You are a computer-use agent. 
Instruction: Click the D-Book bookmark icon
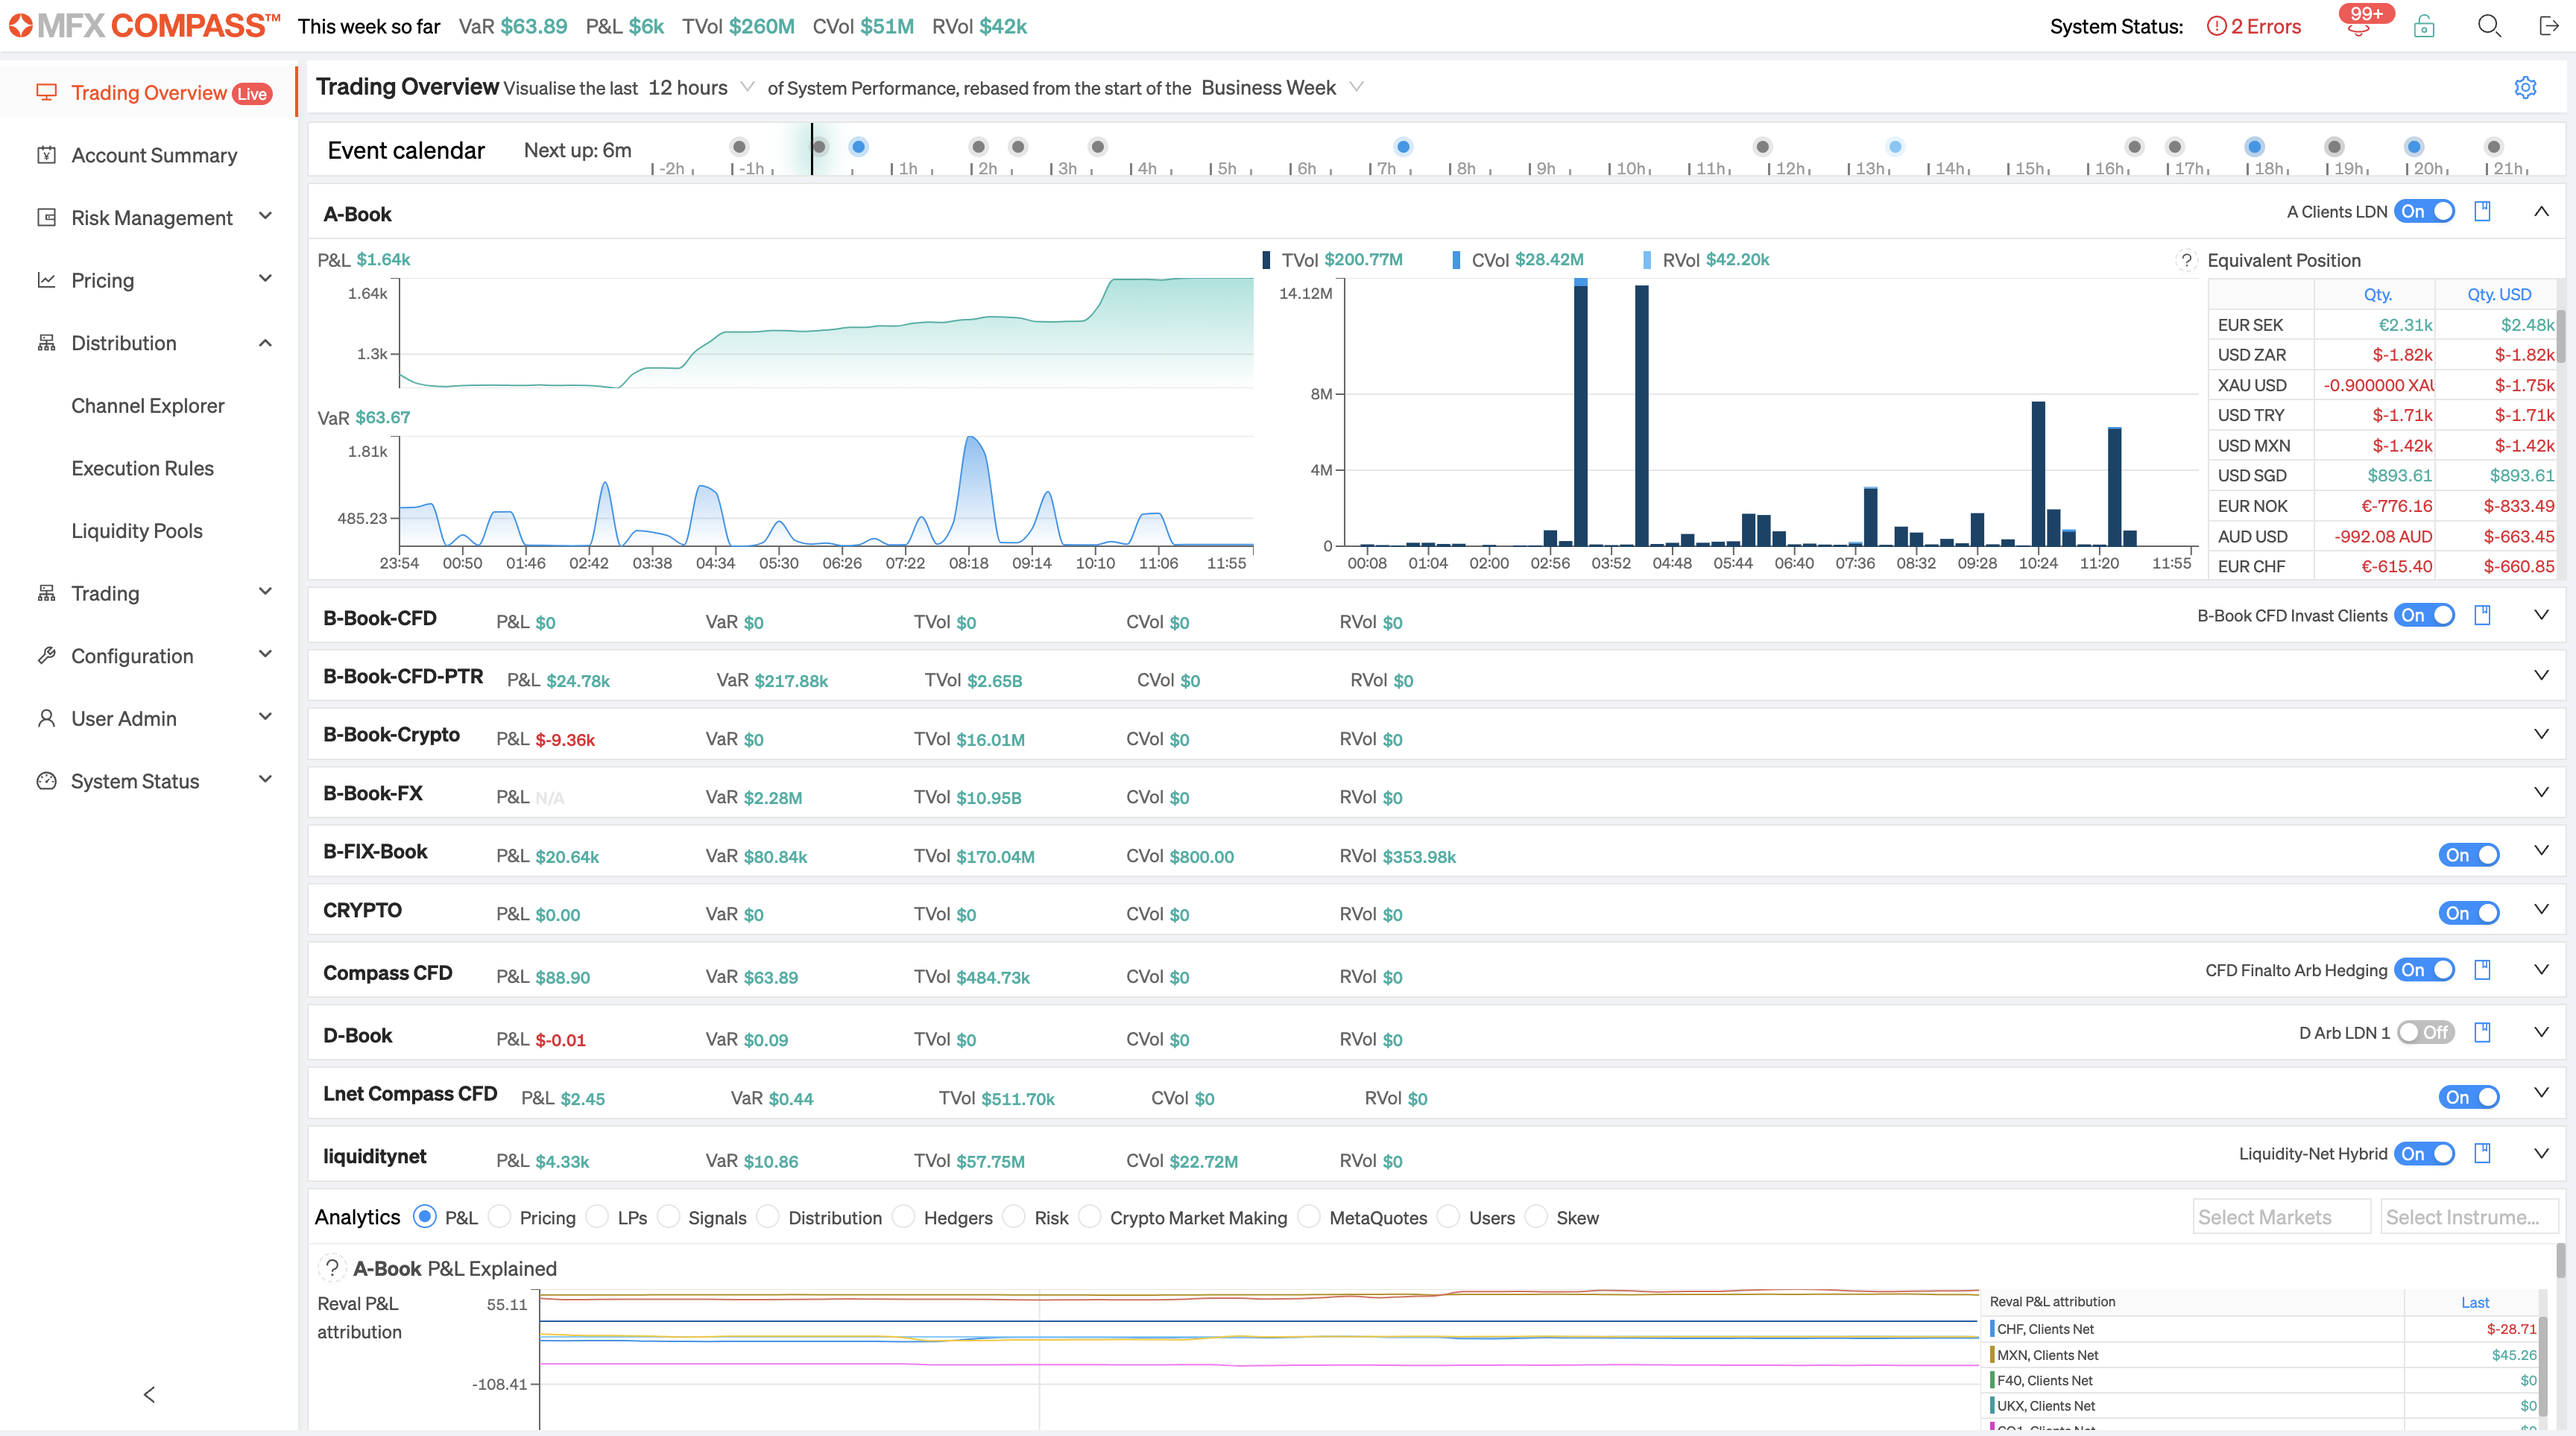pyautogui.click(x=2482, y=1033)
